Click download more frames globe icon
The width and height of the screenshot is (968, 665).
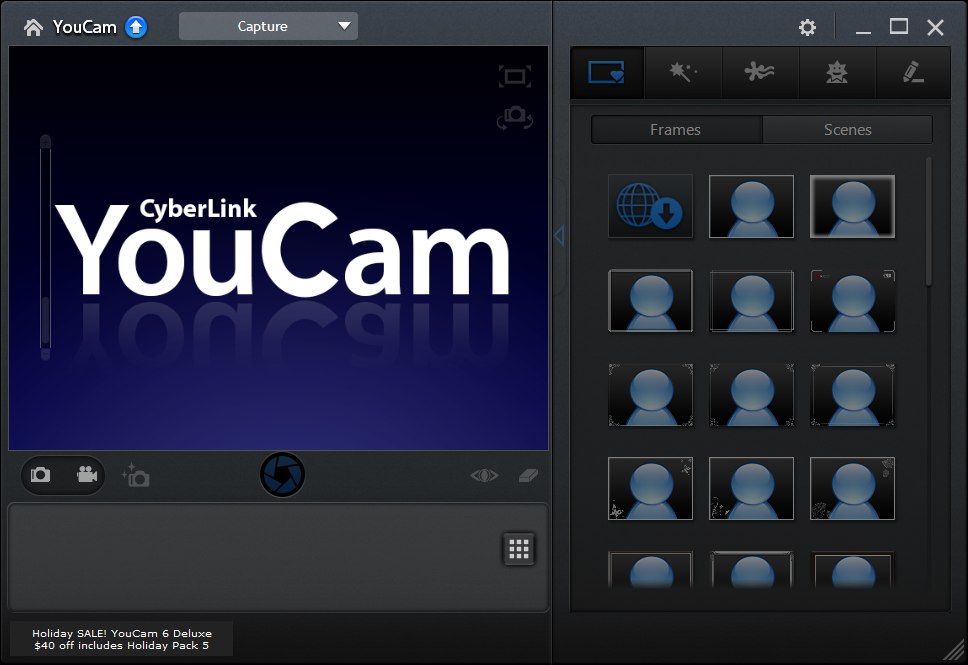coord(650,206)
